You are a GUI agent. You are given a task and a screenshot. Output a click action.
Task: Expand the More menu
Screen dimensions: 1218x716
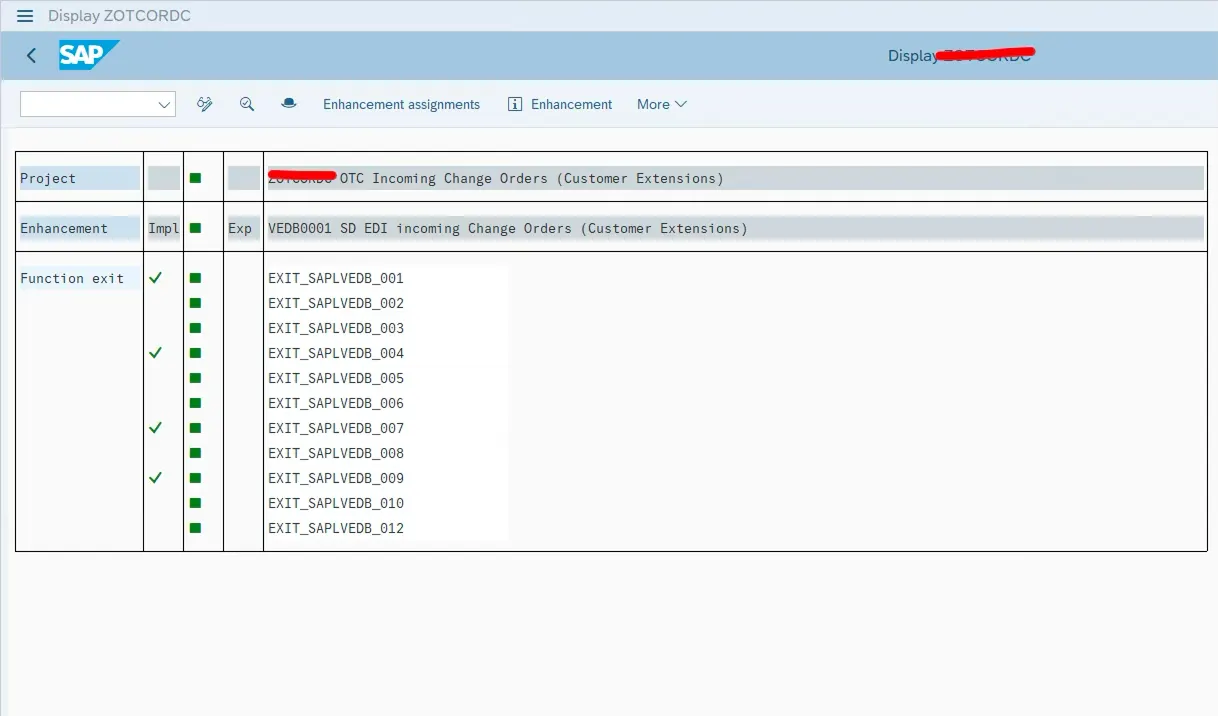pos(661,104)
